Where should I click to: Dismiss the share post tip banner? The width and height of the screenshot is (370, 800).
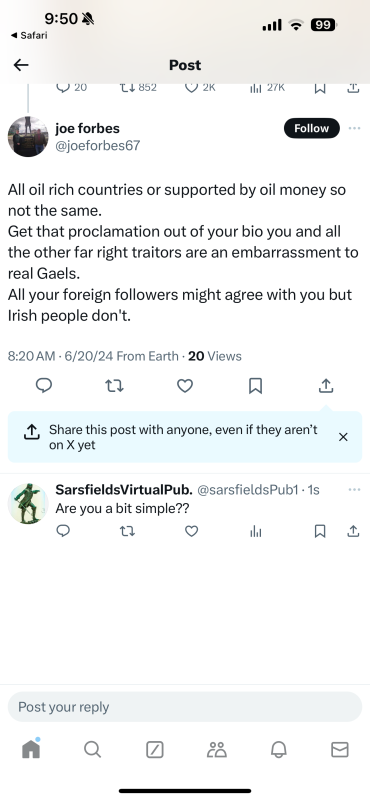343,437
